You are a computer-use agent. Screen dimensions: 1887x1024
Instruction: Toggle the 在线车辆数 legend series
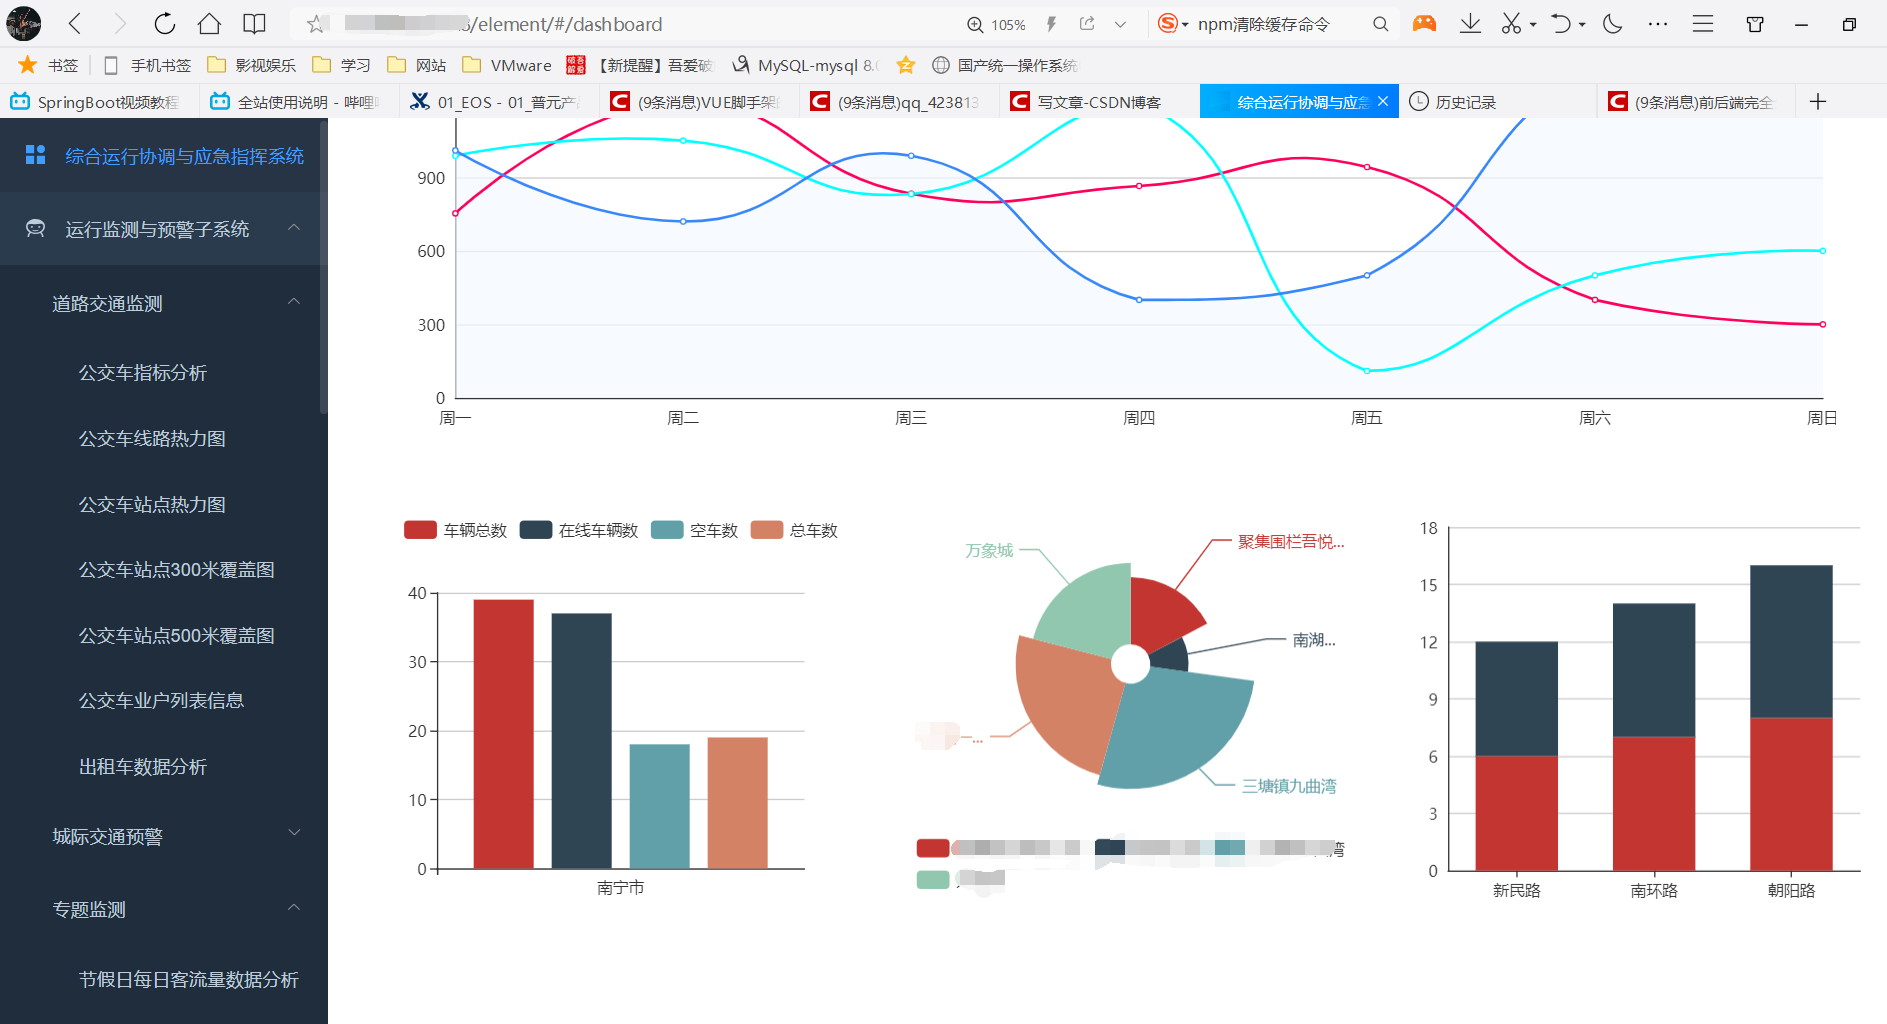pyautogui.click(x=579, y=530)
